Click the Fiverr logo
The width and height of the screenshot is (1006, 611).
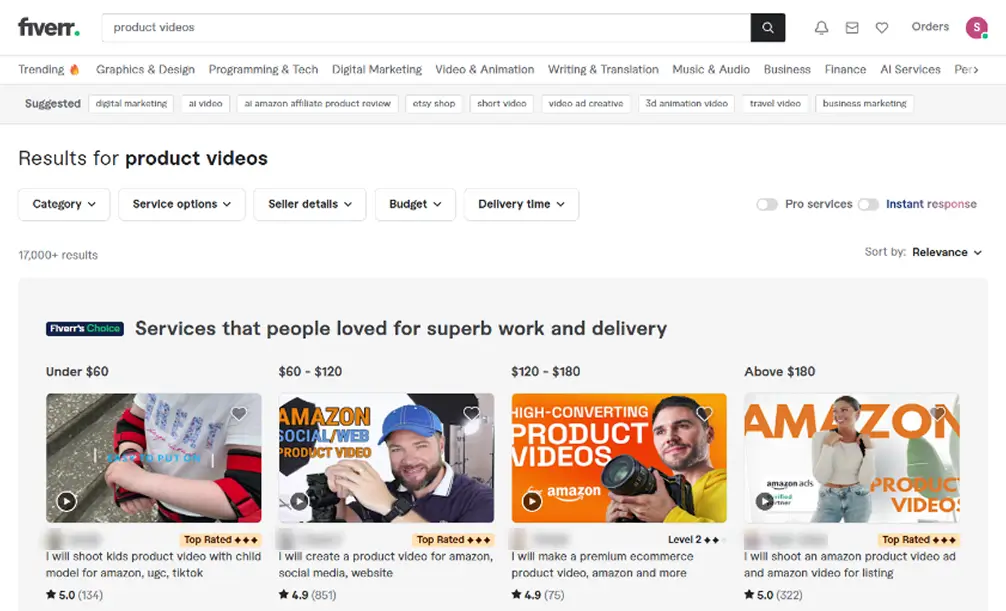(x=49, y=28)
